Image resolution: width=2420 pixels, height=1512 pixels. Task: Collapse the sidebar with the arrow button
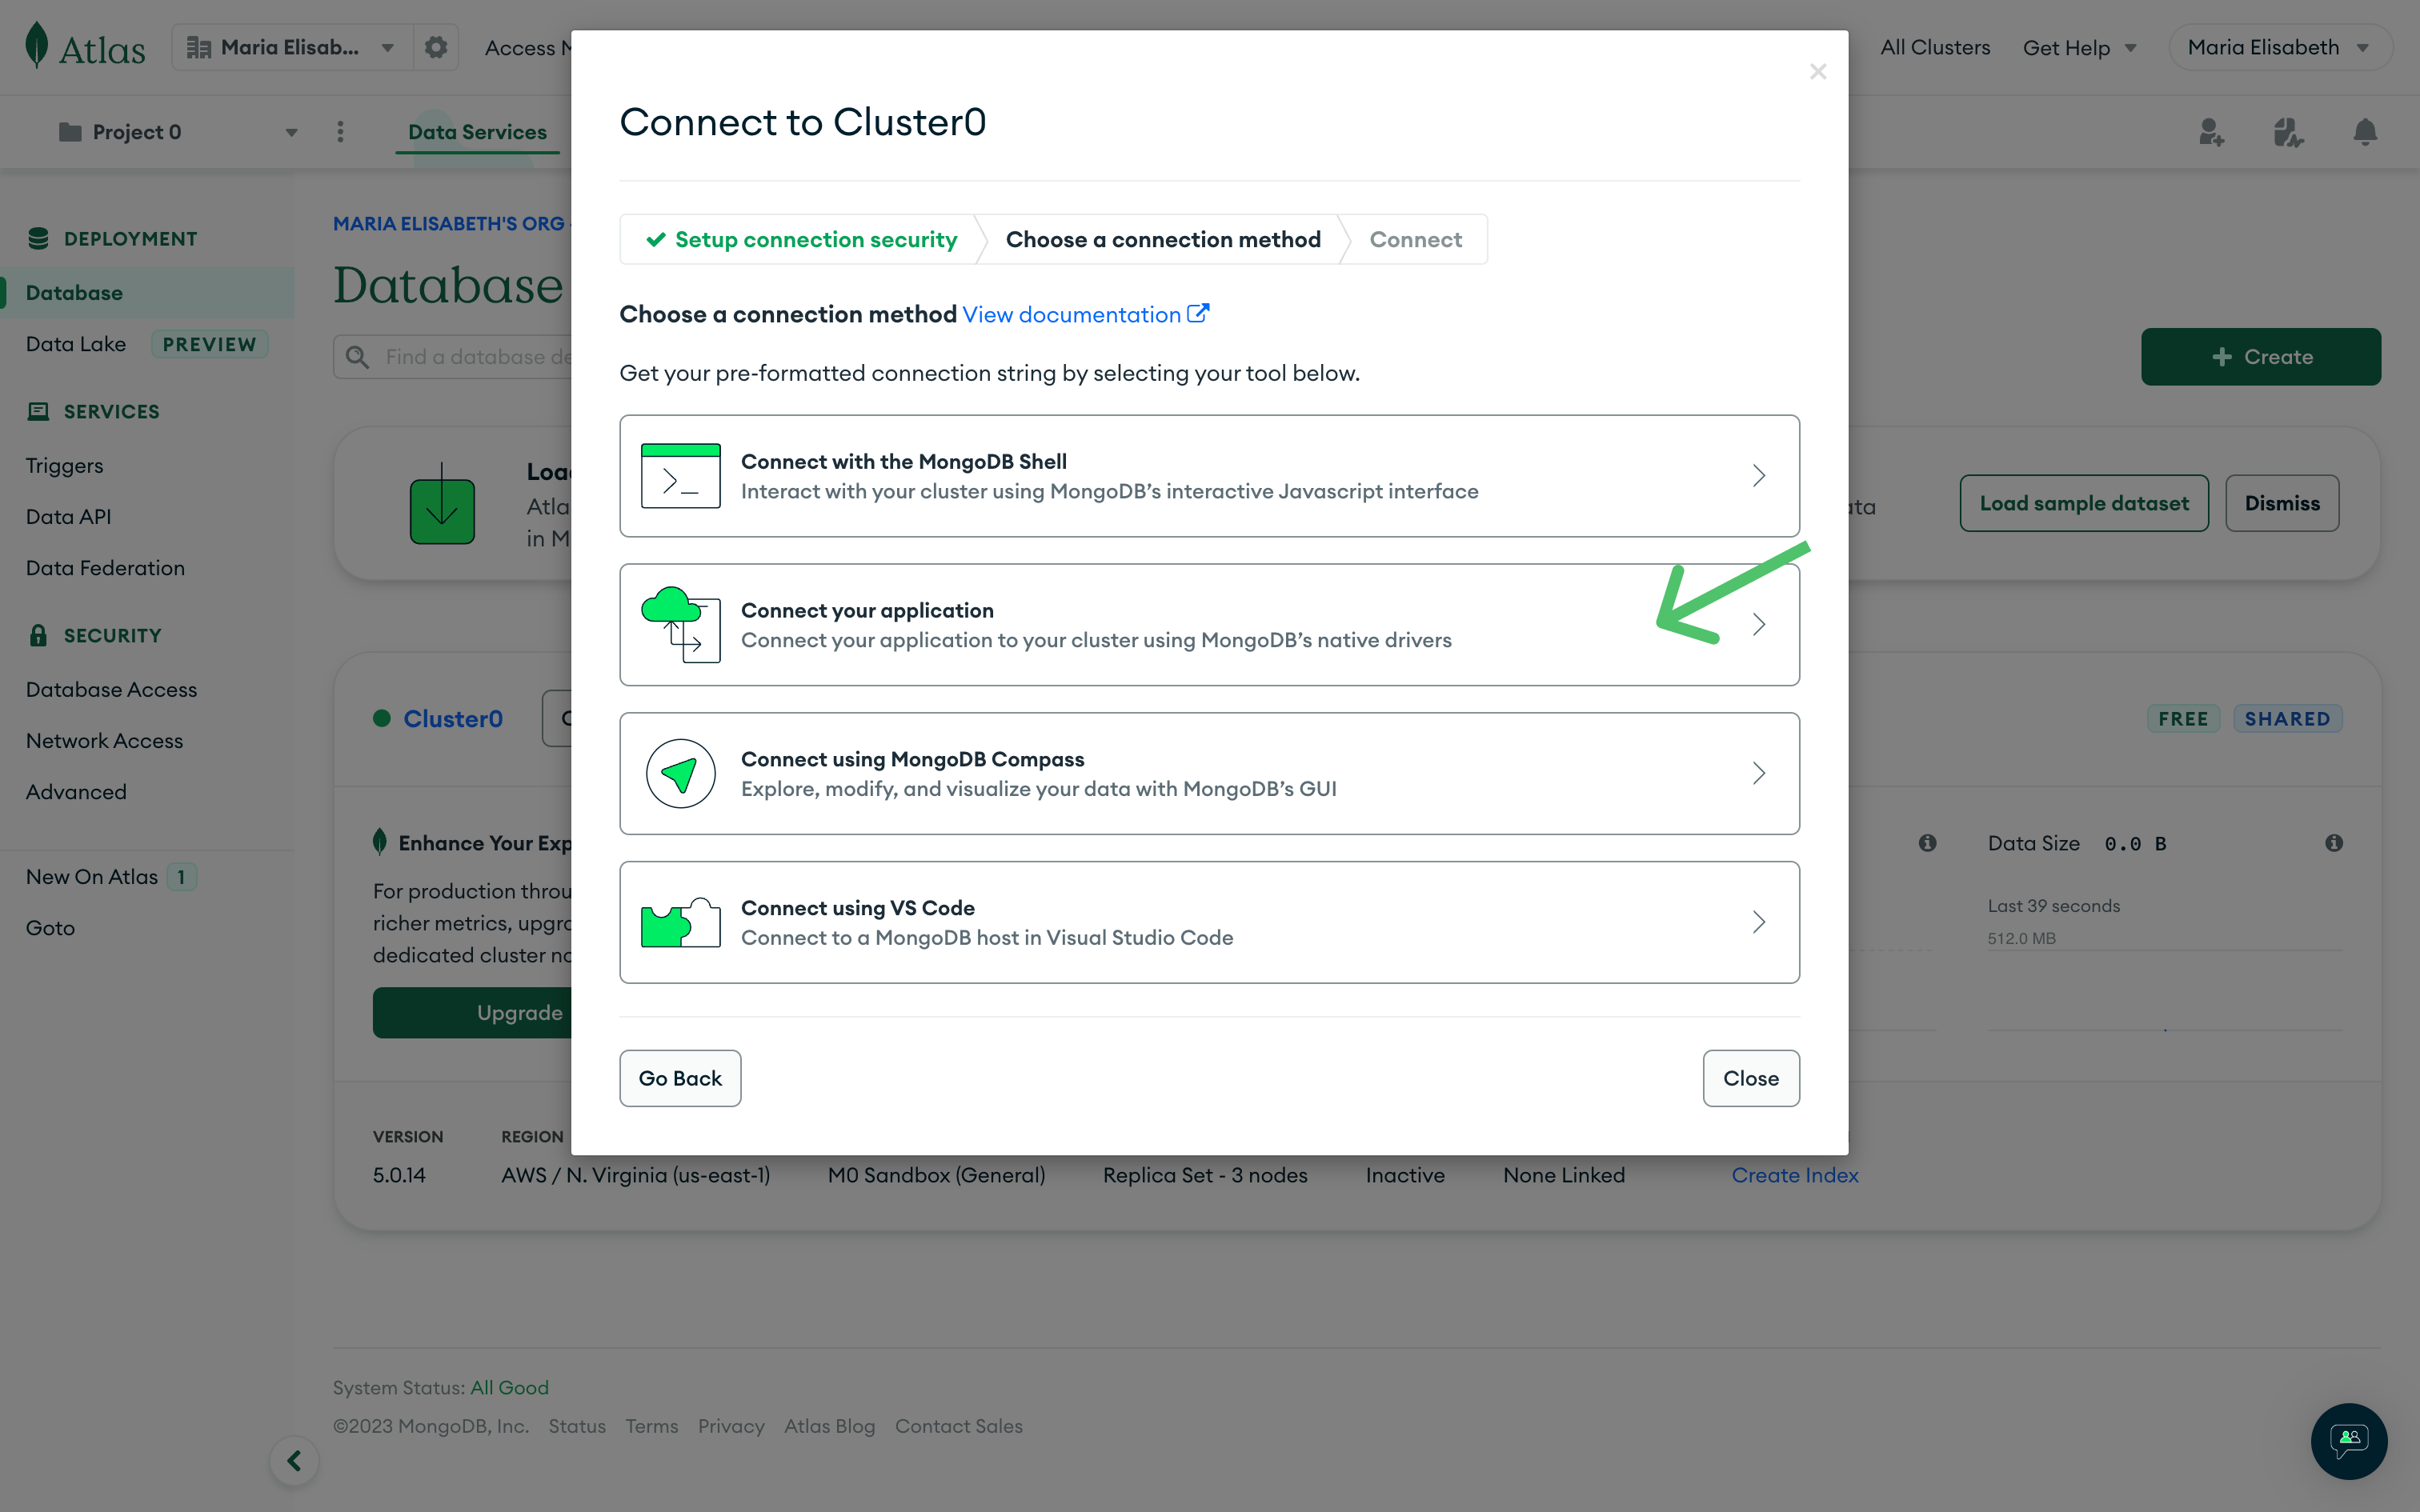coord(294,1461)
